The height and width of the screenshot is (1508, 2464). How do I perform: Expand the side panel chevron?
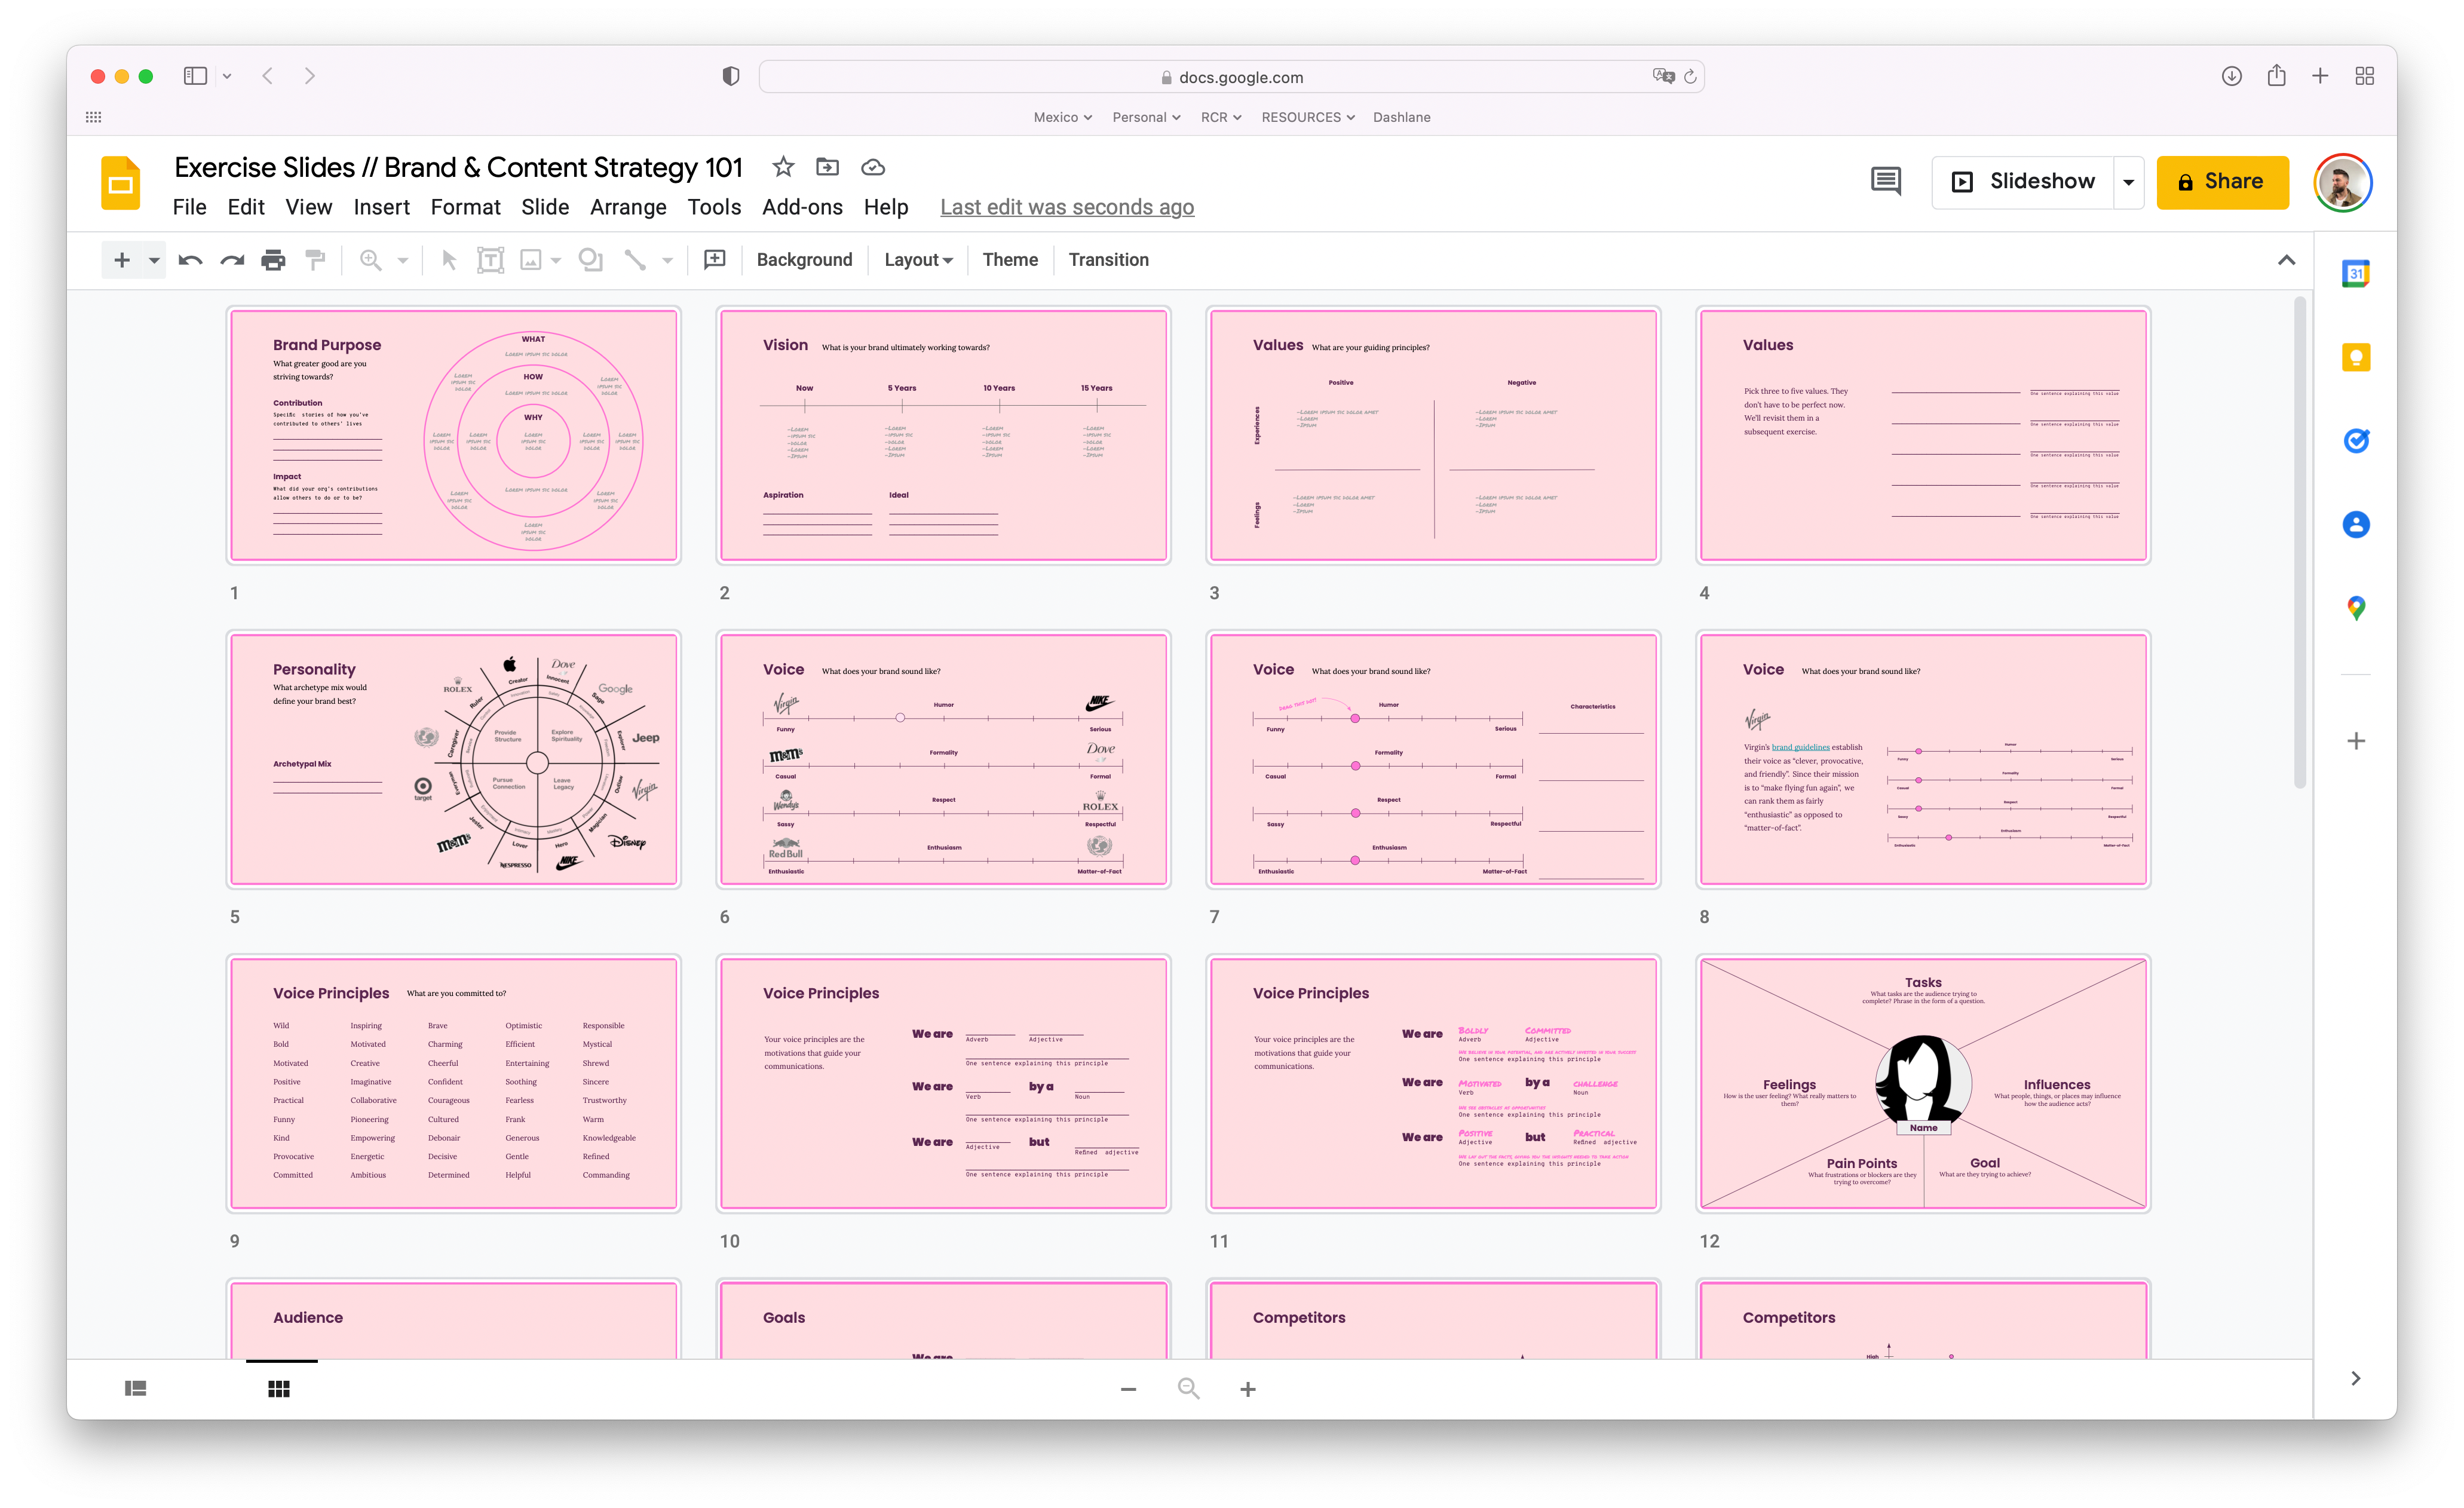pyautogui.click(x=2355, y=1378)
